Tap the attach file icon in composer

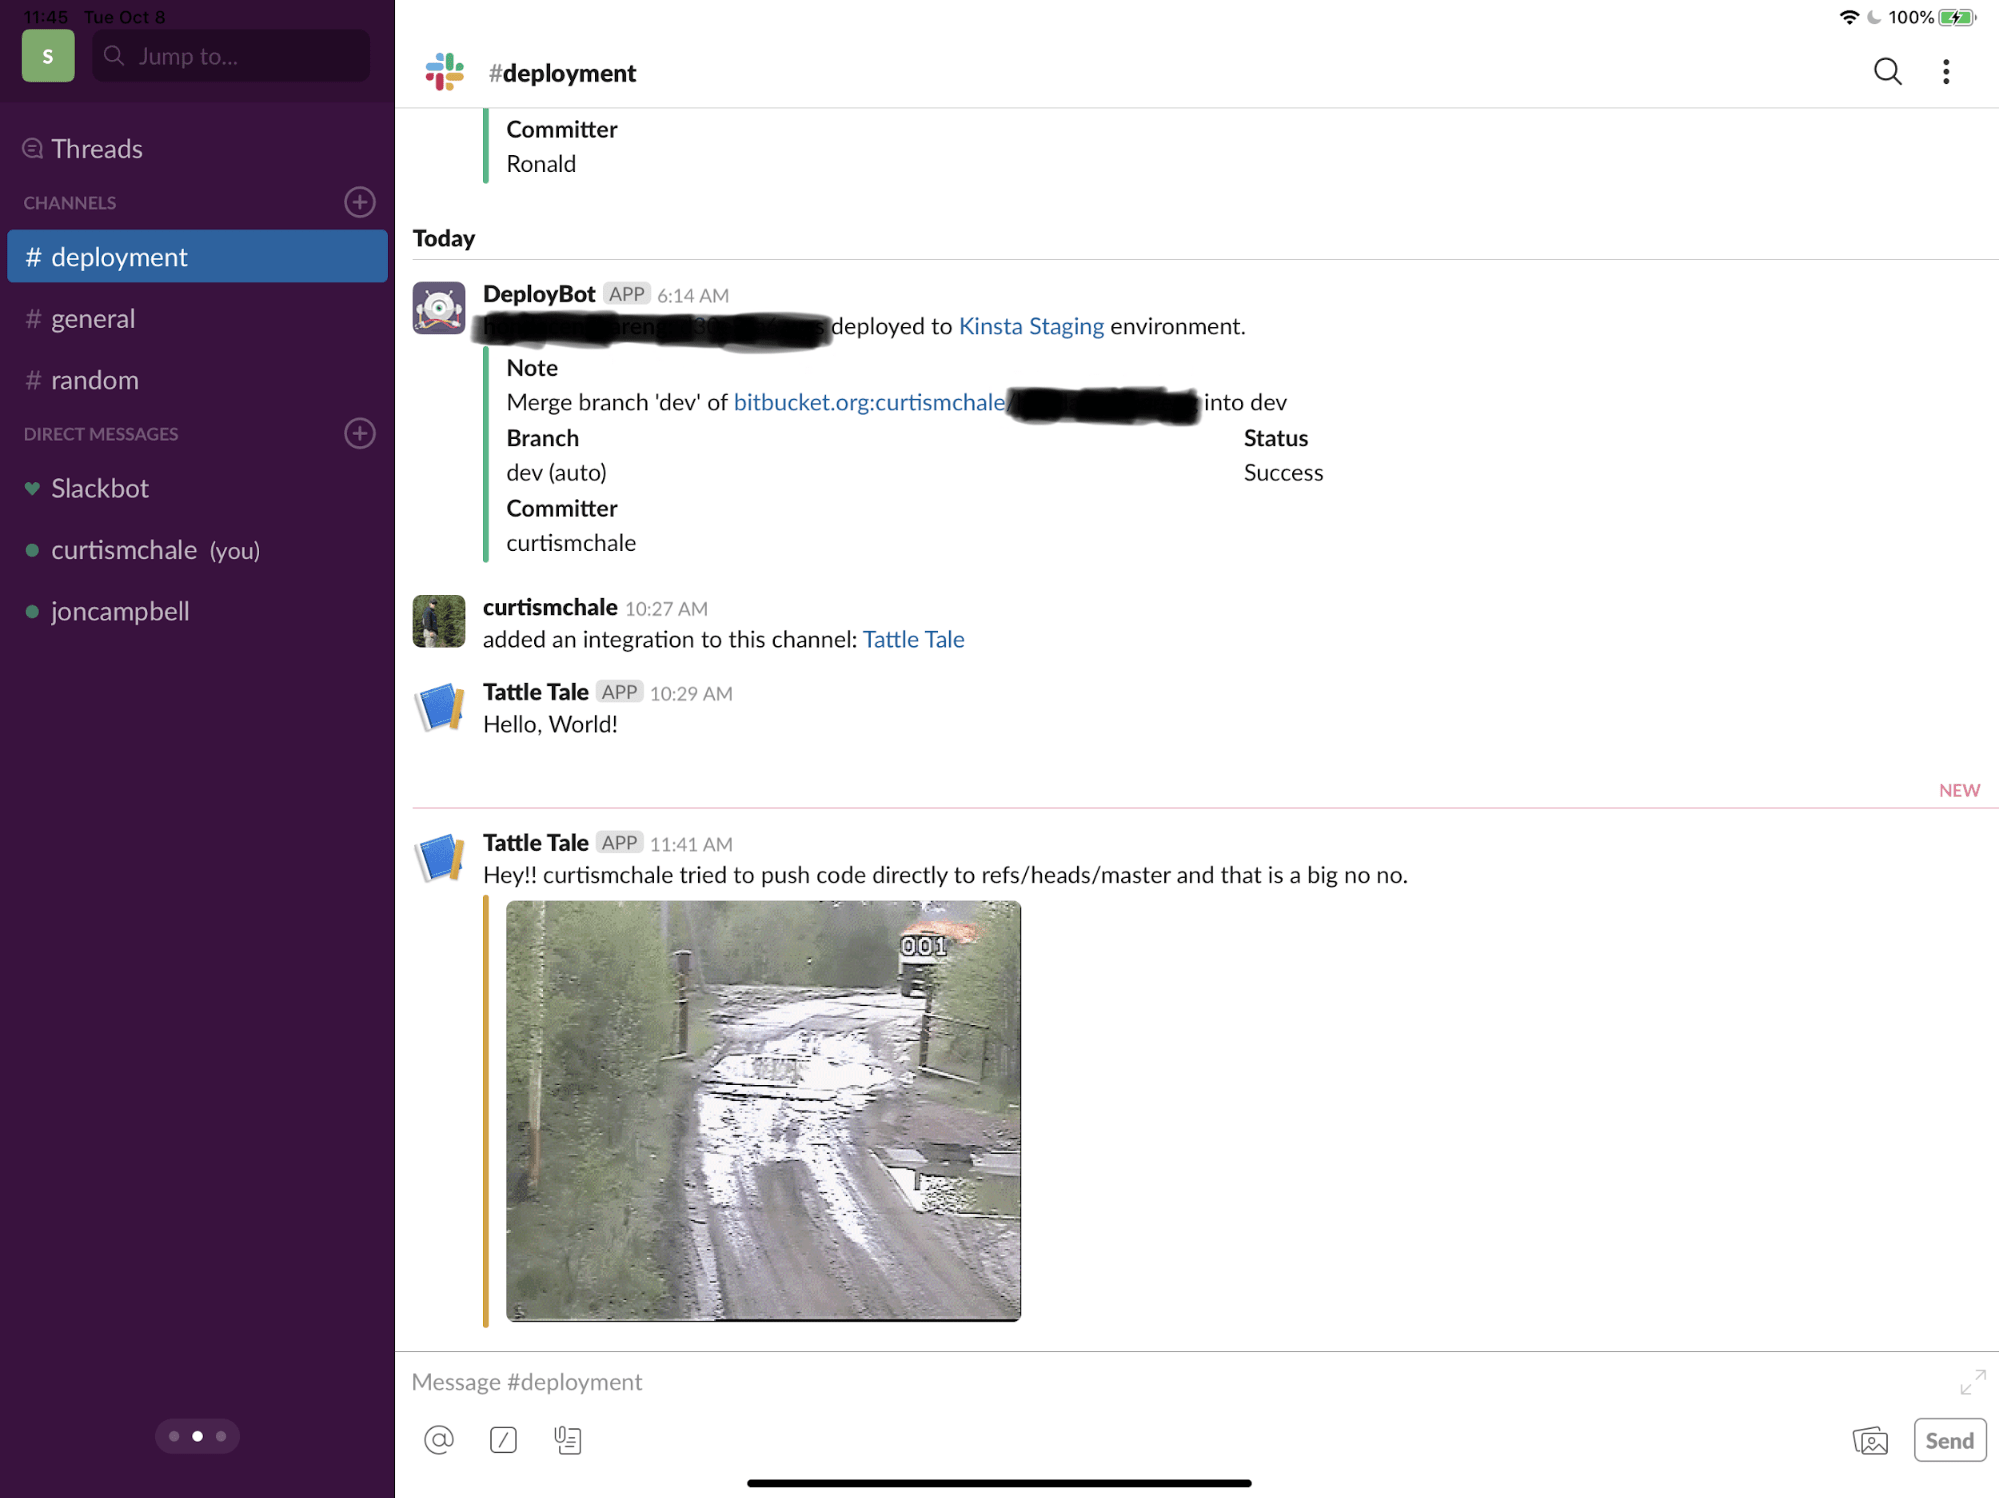[x=568, y=1440]
